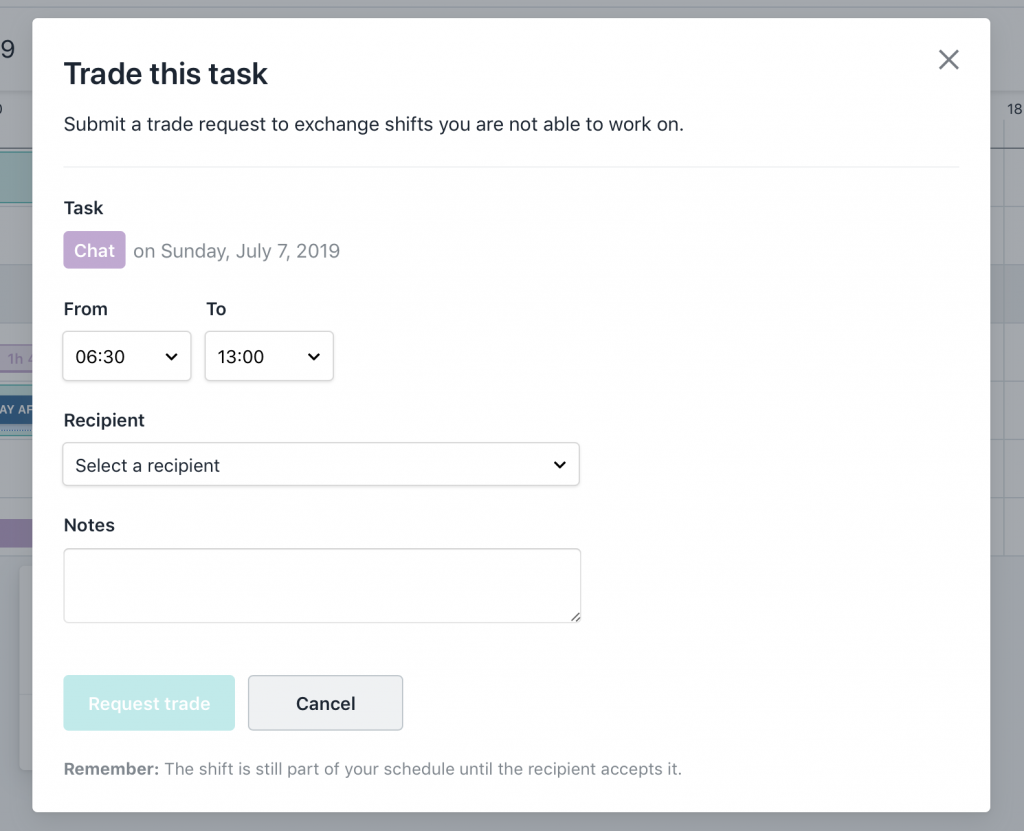Viewport: 1024px width, 831px height.
Task: Click the Notes field label
Action: (x=89, y=526)
